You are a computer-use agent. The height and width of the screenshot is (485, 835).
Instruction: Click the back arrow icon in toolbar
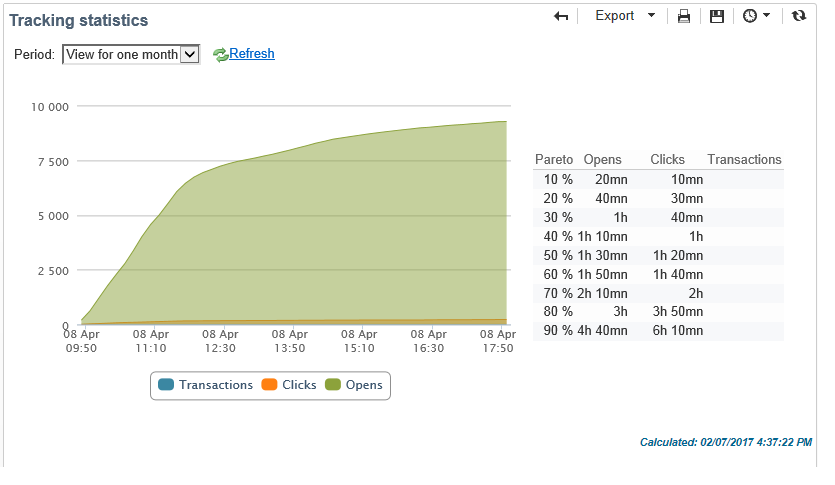561,17
